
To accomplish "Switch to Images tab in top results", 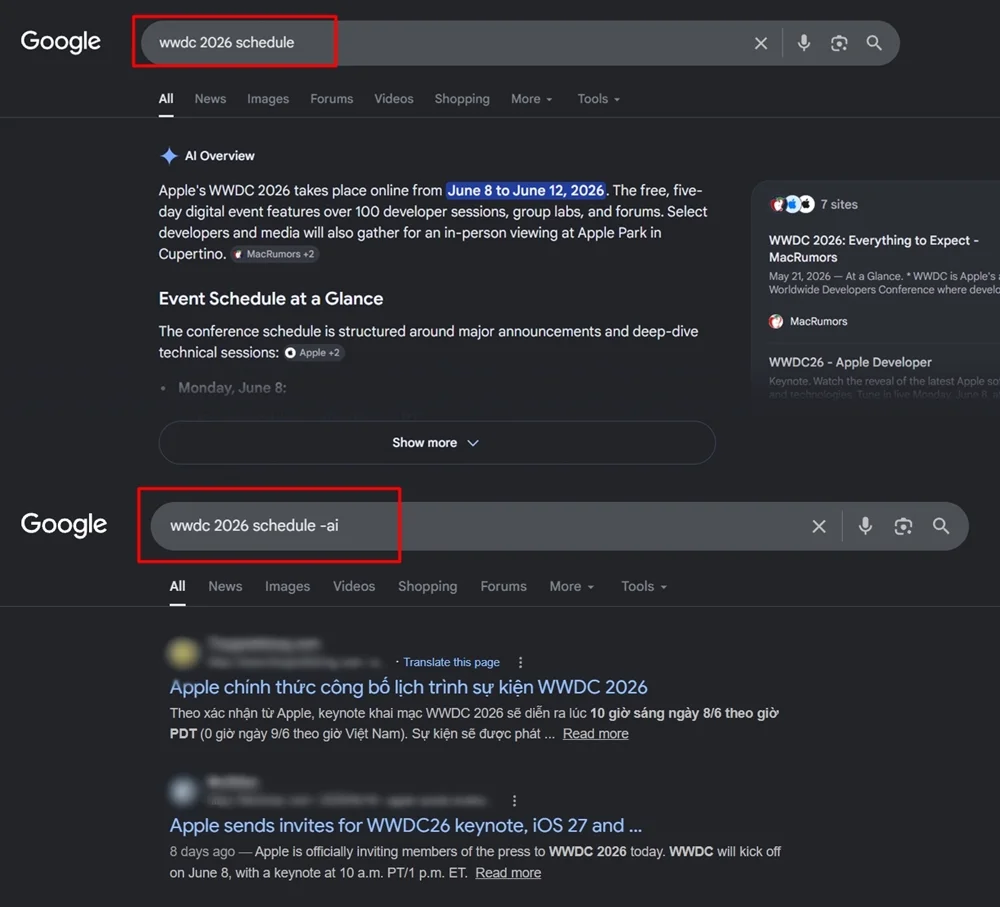I will click(x=268, y=99).
